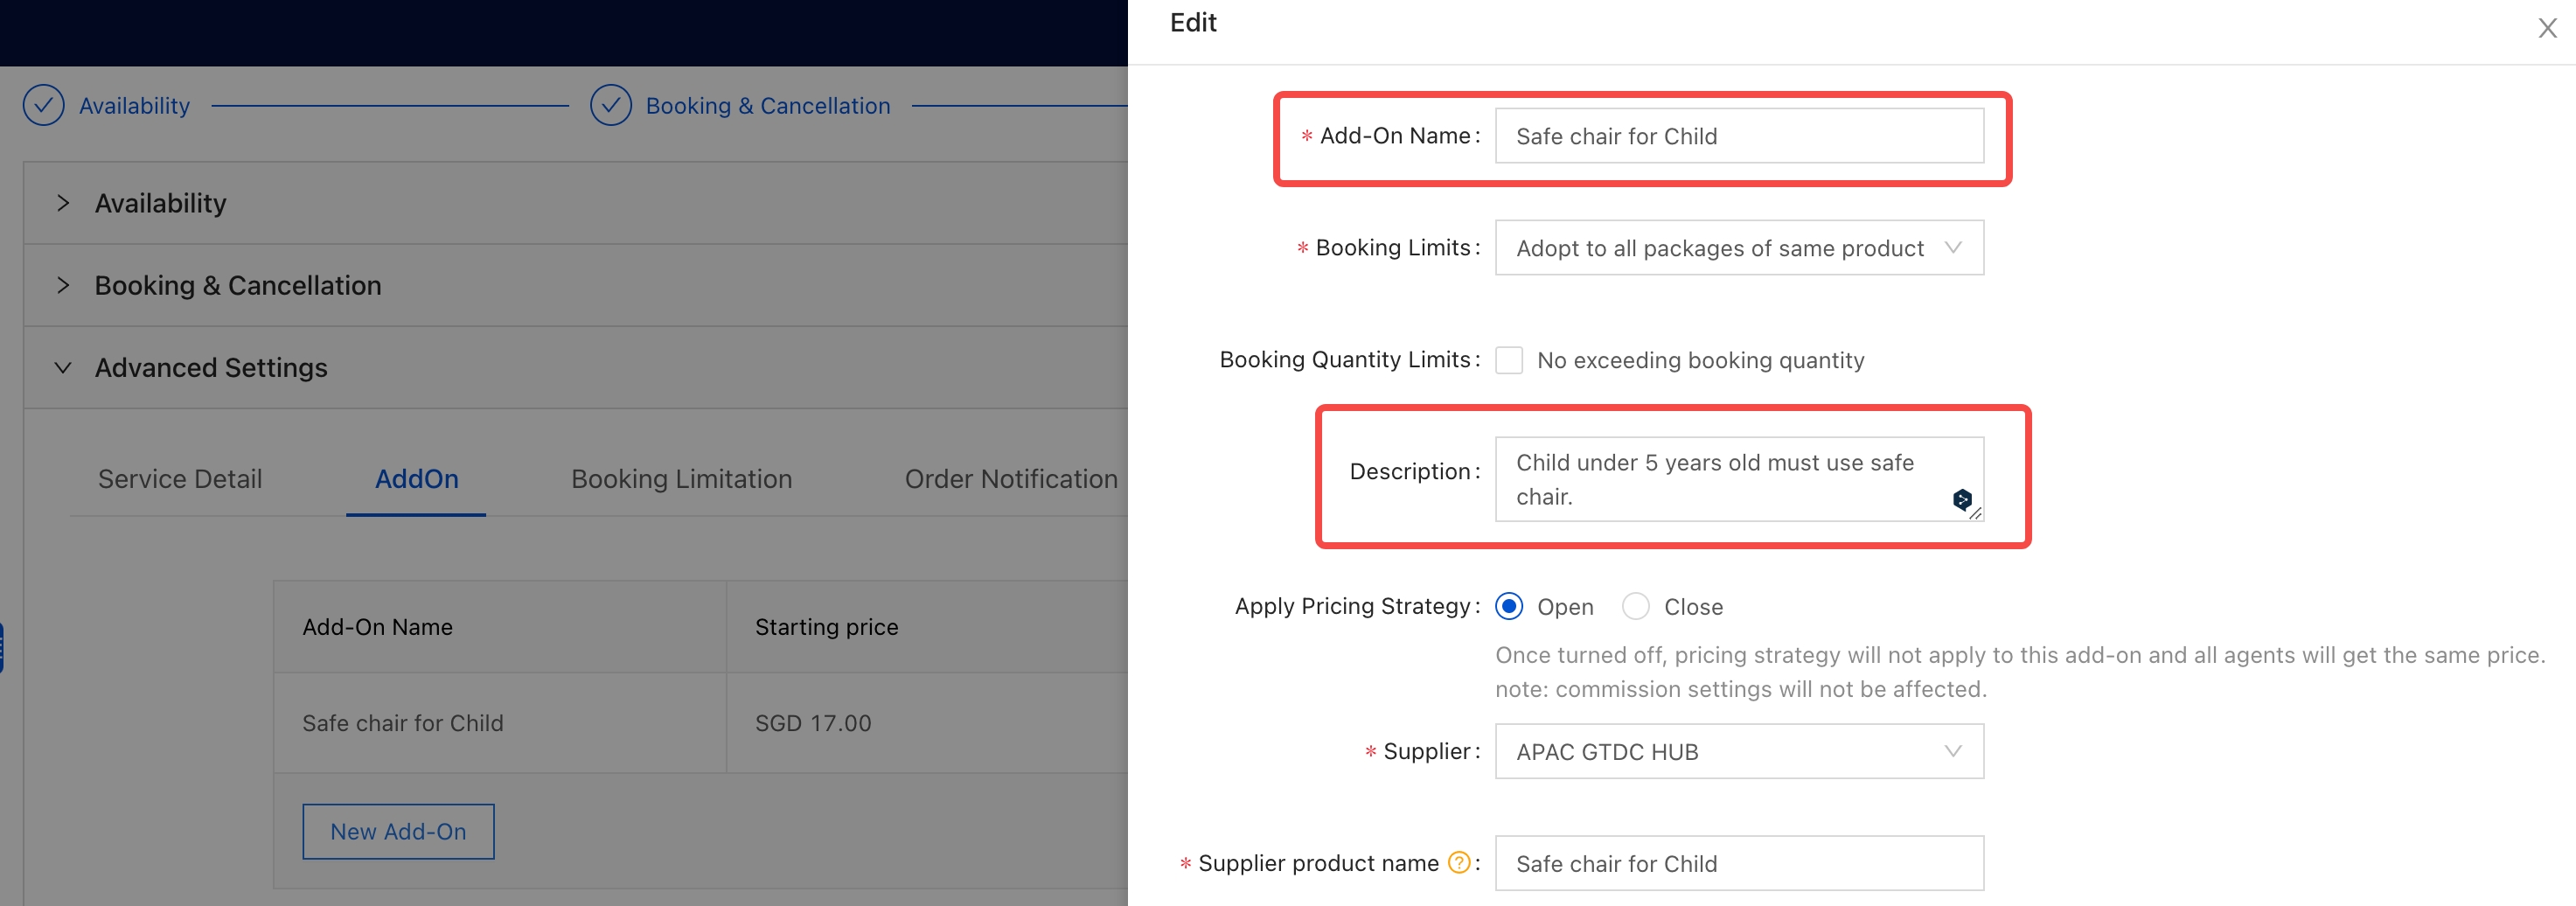Click the Add-On Name input field
This screenshot has height=906, width=2576.
1738,136
